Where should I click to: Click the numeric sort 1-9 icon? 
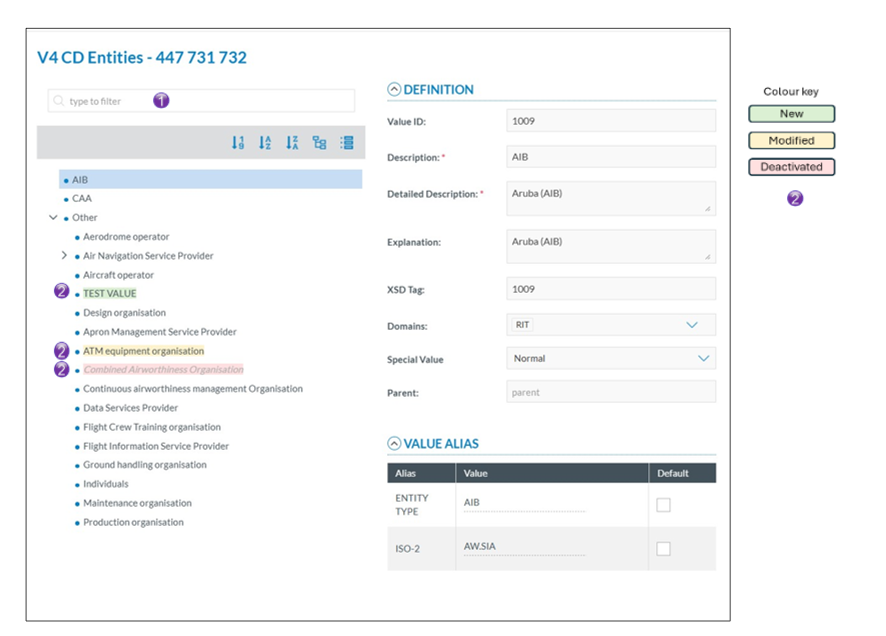tap(238, 143)
